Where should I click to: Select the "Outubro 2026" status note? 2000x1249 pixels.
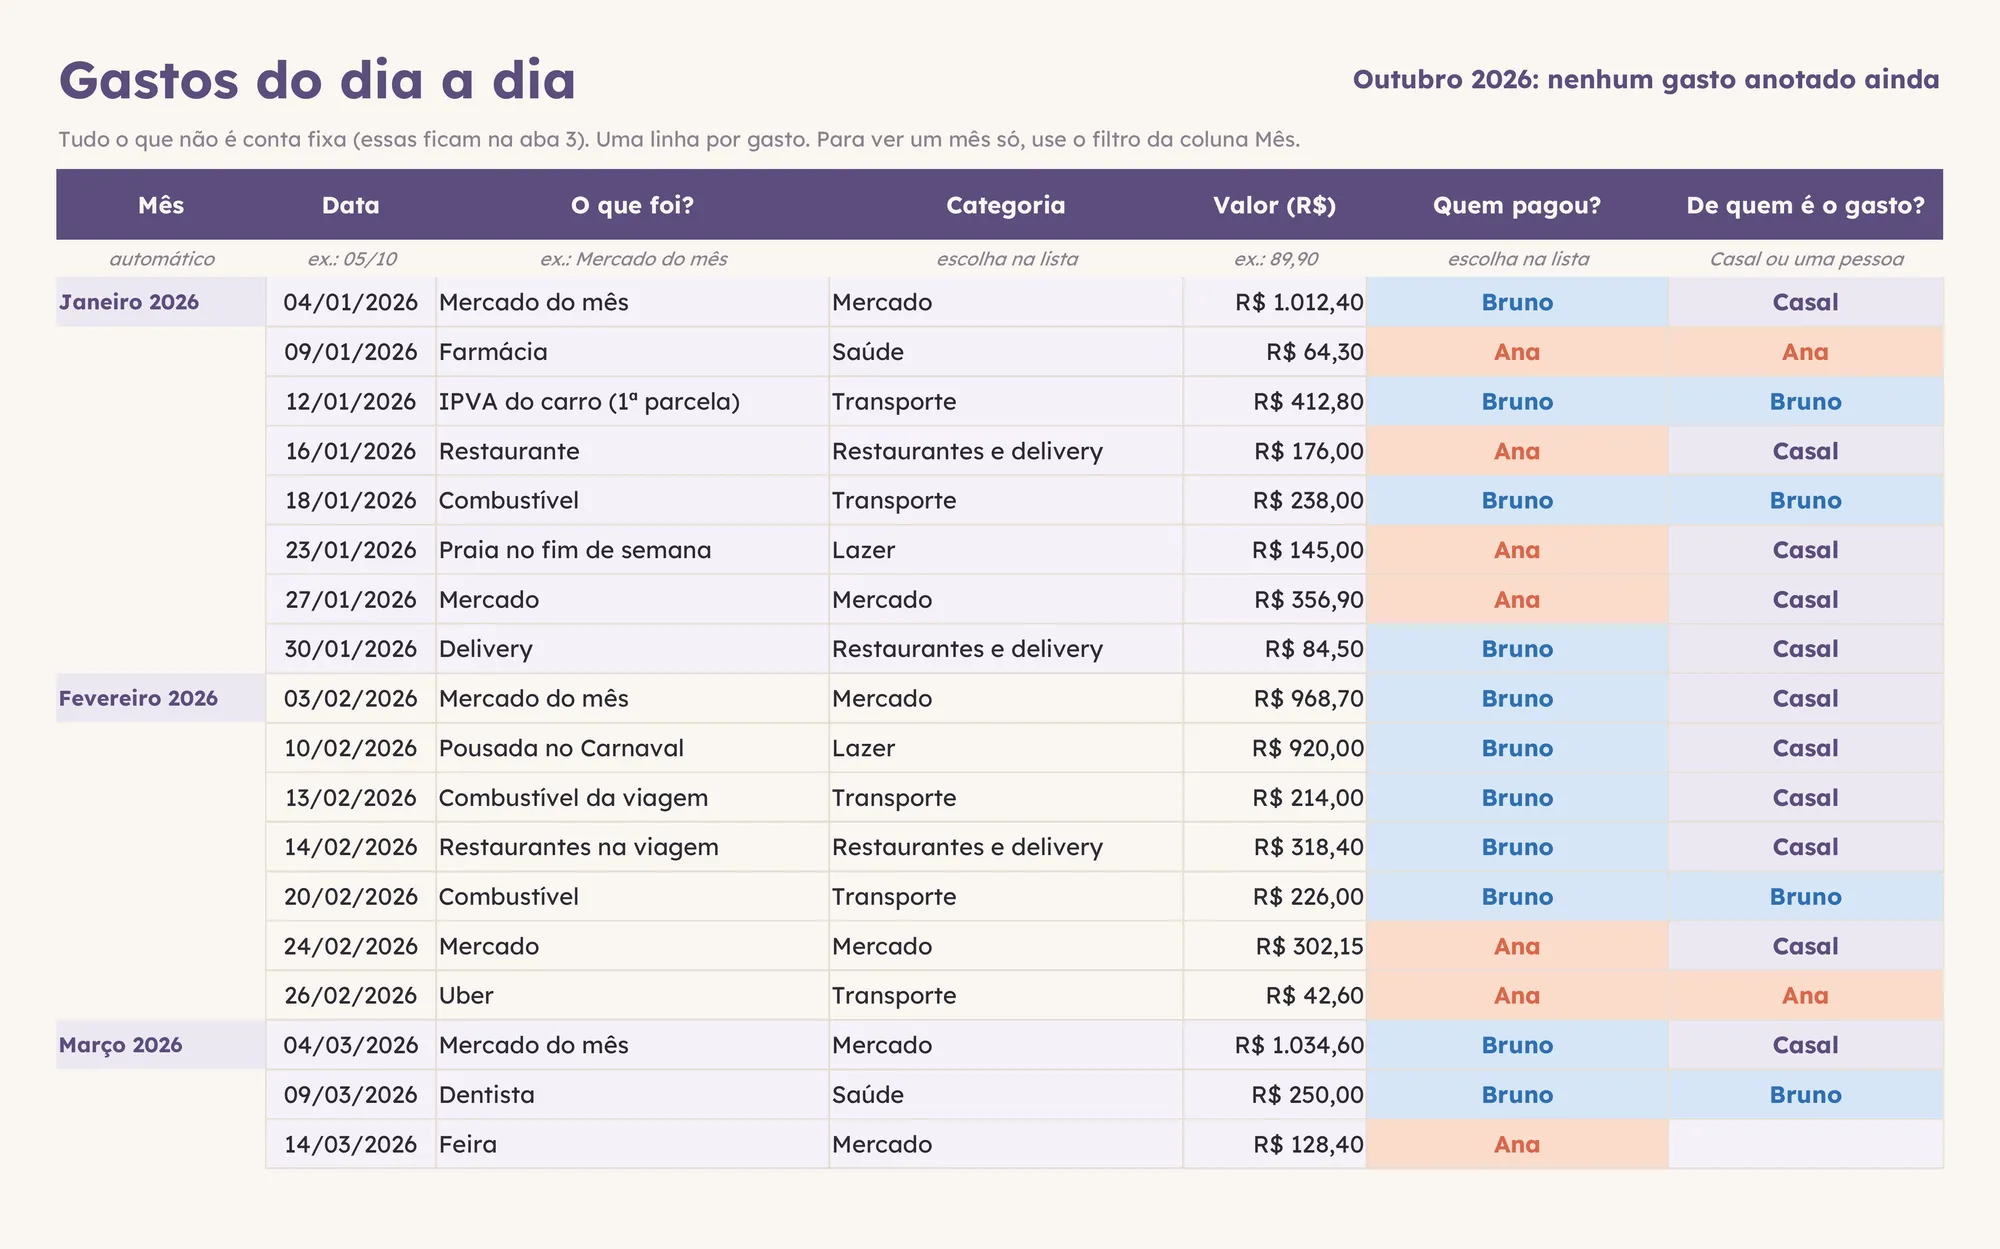coord(1646,80)
